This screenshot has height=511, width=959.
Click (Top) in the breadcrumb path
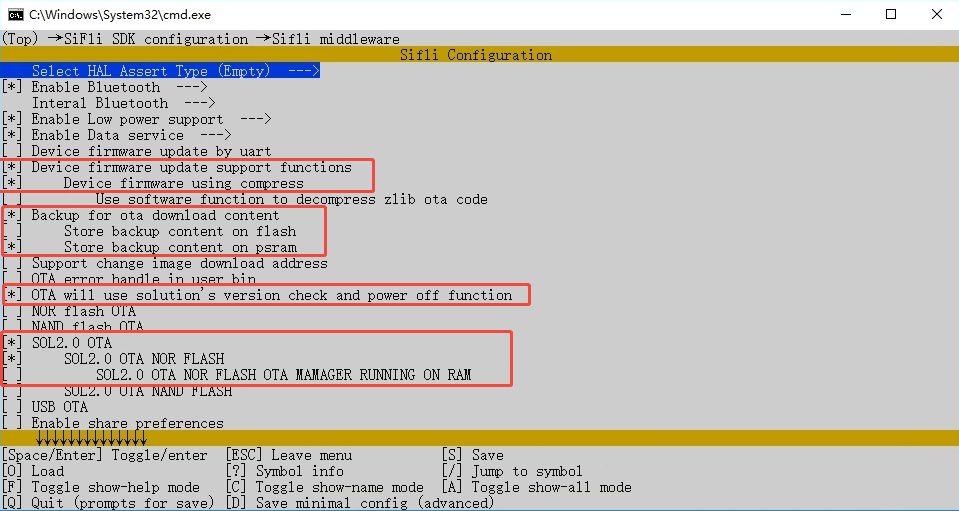pos(21,39)
